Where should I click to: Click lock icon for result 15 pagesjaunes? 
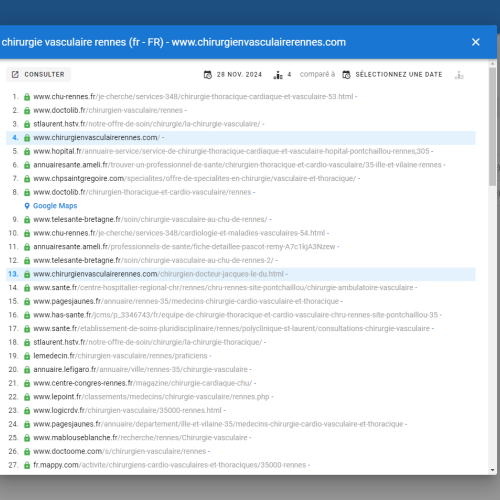point(27,302)
